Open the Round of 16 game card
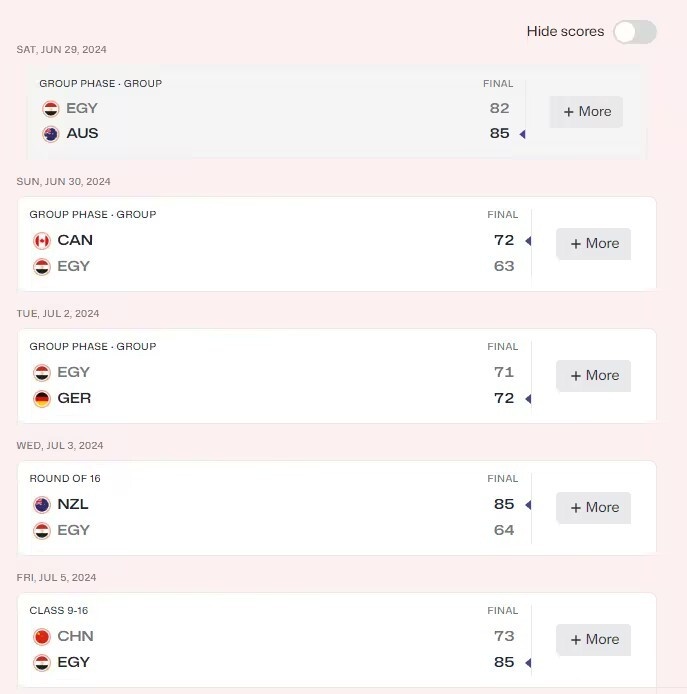Image resolution: width=687 pixels, height=694 pixels. [x=336, y=508]
